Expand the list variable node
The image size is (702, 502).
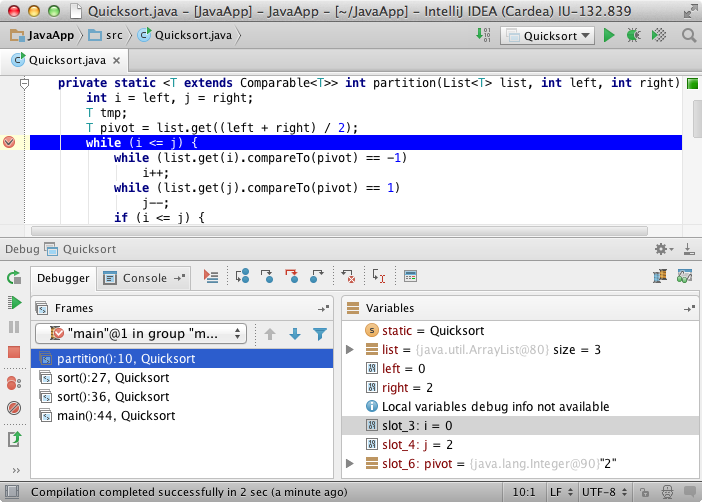(x=349, y=350)
